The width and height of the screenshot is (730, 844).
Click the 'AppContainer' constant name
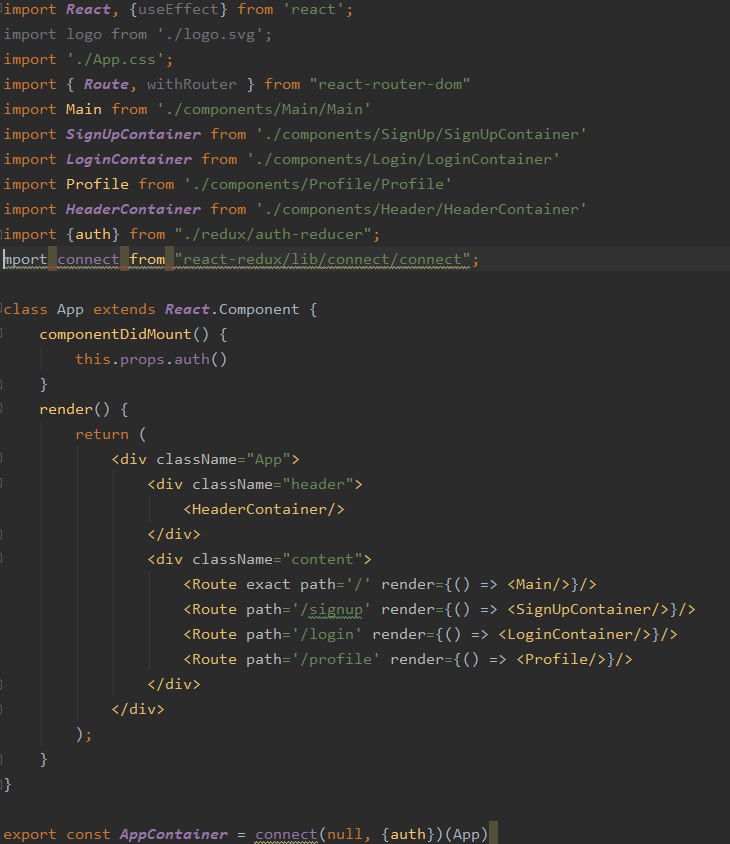click(x=173, y=834)
